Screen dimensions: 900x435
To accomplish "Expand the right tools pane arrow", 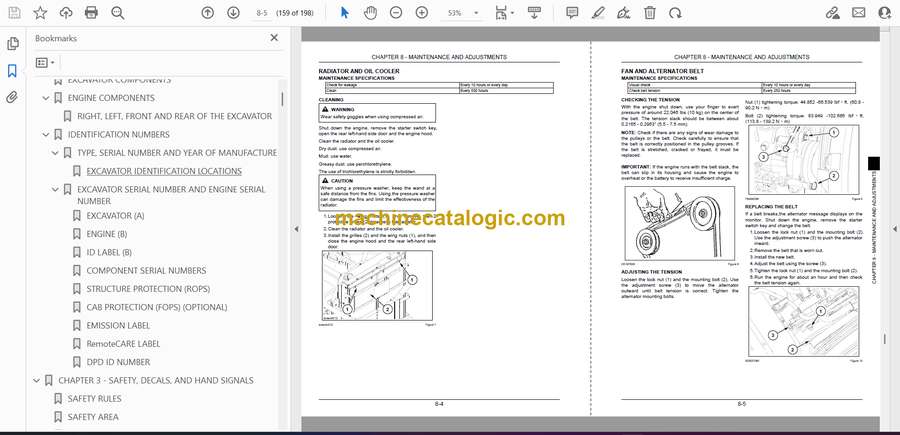I will point(895,229).
